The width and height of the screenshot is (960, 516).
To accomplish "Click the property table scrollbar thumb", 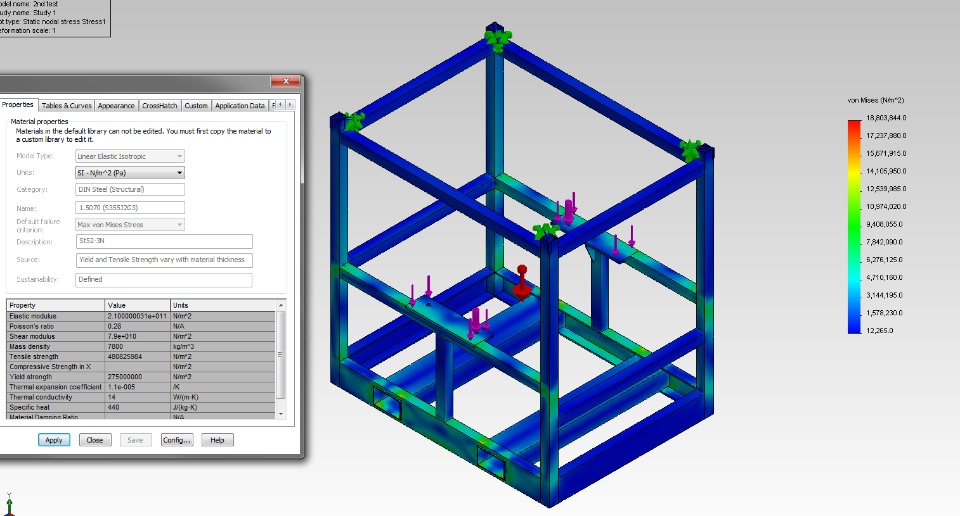I will 281,354.
